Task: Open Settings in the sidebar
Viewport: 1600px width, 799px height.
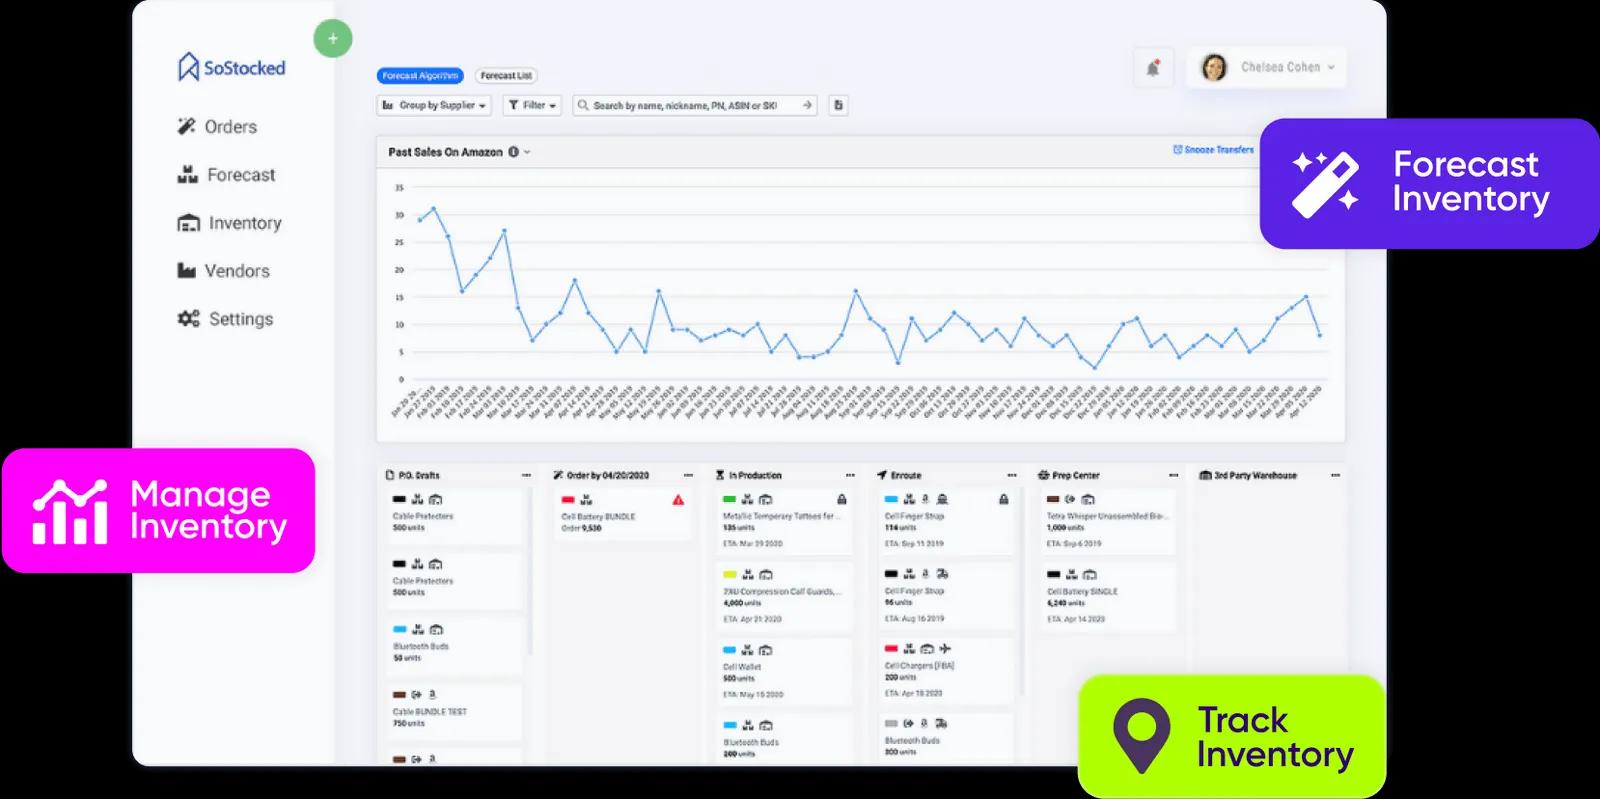Action: click(x=225, y=319)
